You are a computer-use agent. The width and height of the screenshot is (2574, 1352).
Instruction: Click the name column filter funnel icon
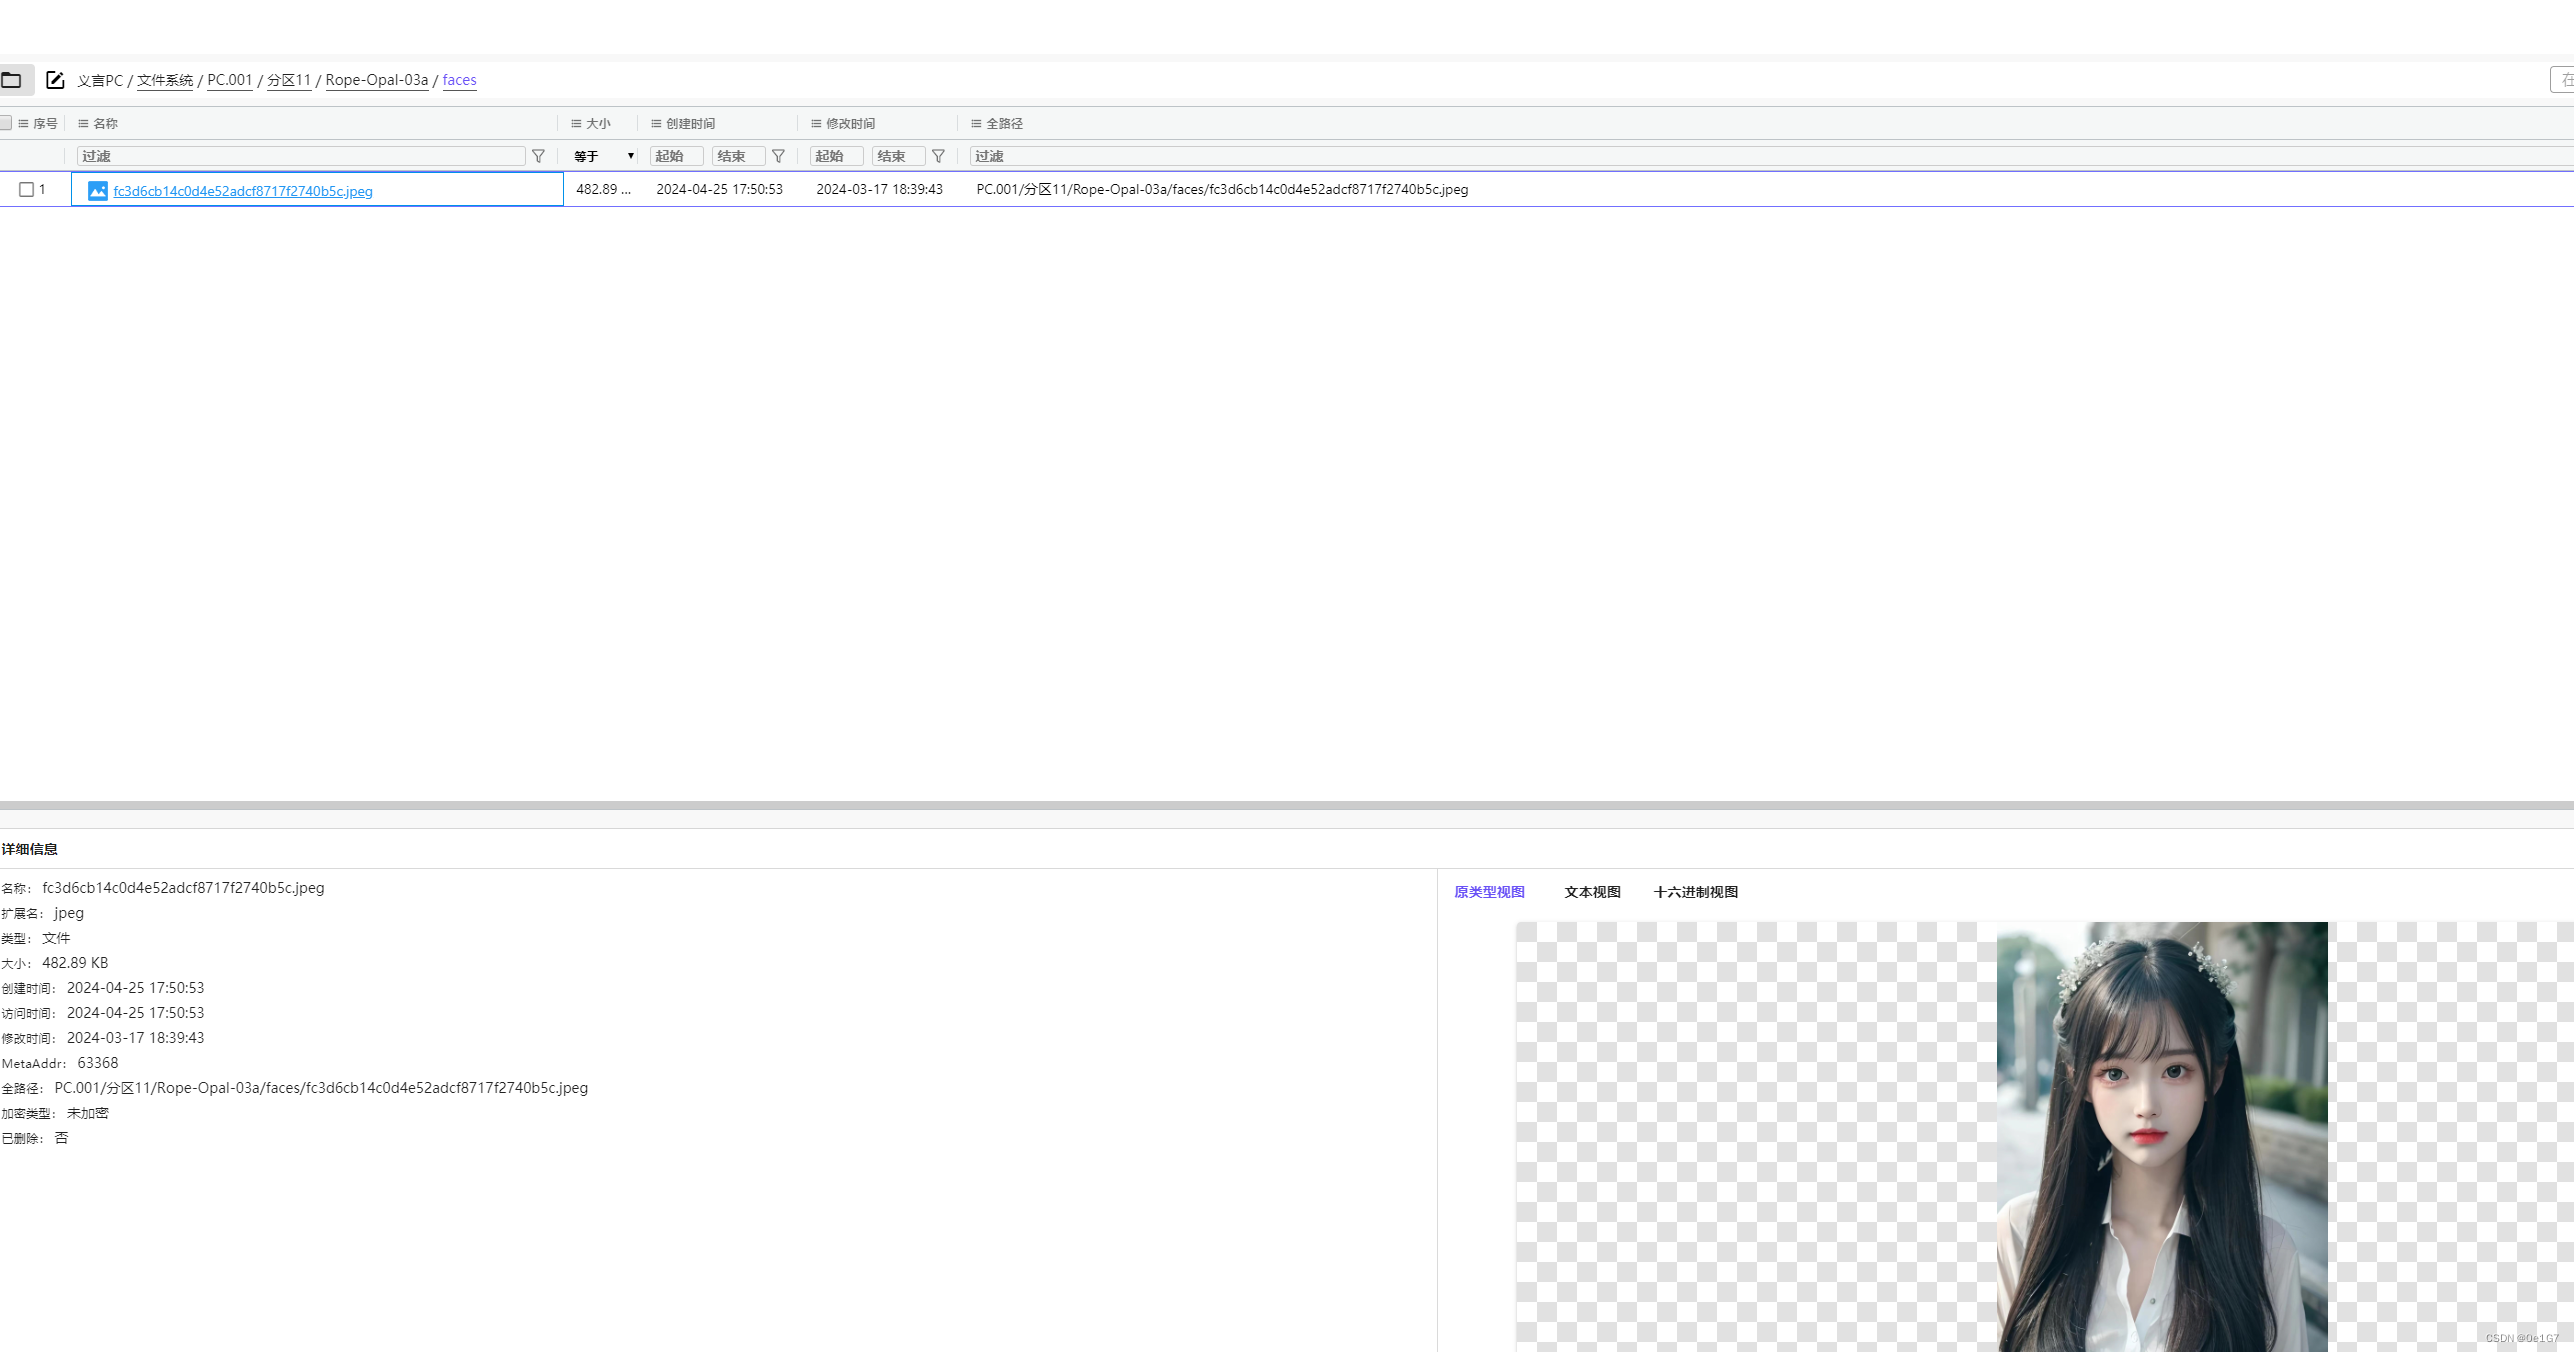click(538, 156)
